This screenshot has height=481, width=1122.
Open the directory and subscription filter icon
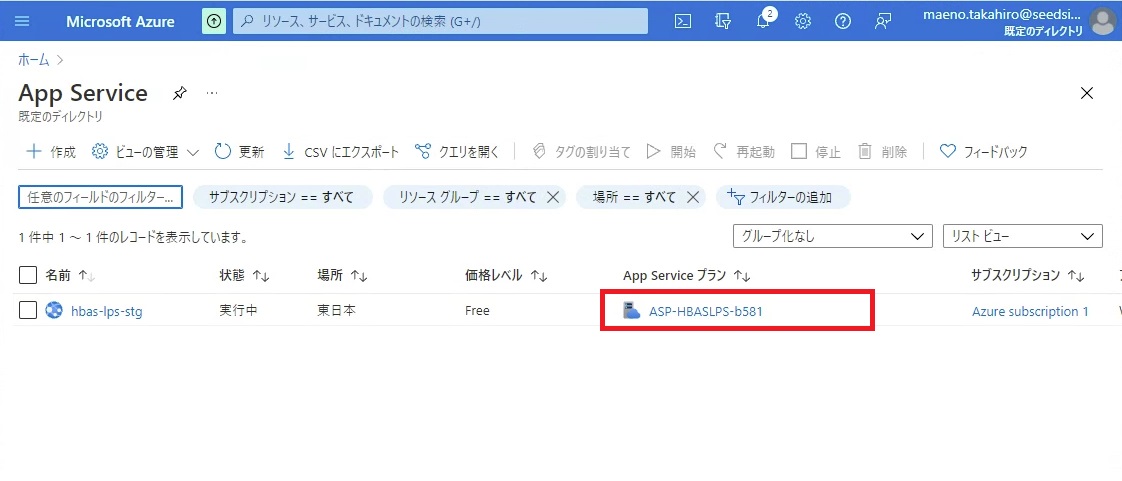pyautogui.click(x=723, y=21)
